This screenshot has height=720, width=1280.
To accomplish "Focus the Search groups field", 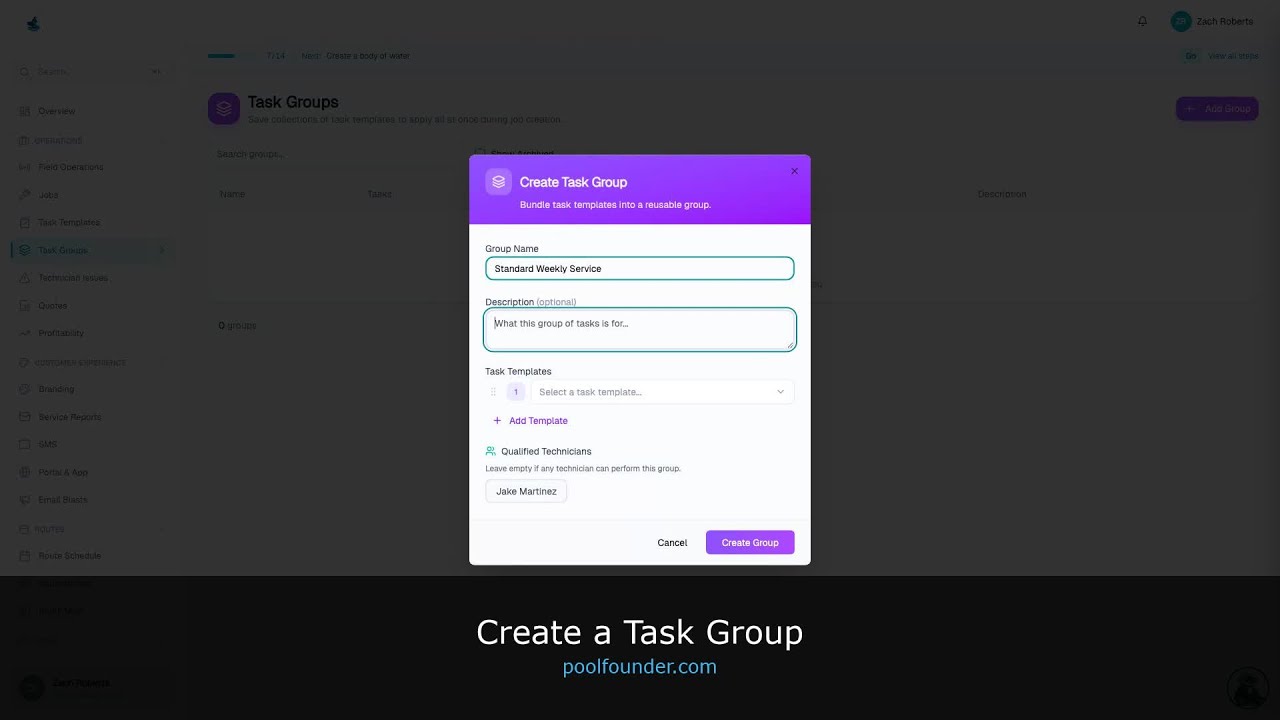I will pyautogui.click(x=335, y=154).
